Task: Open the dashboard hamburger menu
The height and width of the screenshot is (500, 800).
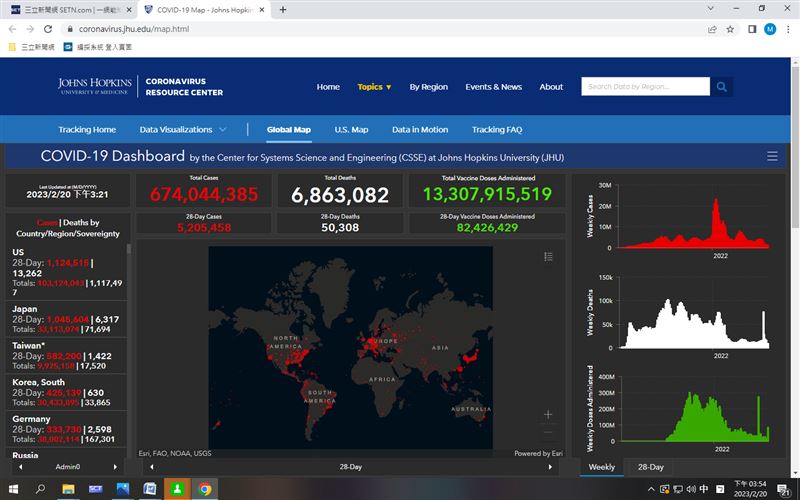Action: pyautogui.click(x=772, y=156)
